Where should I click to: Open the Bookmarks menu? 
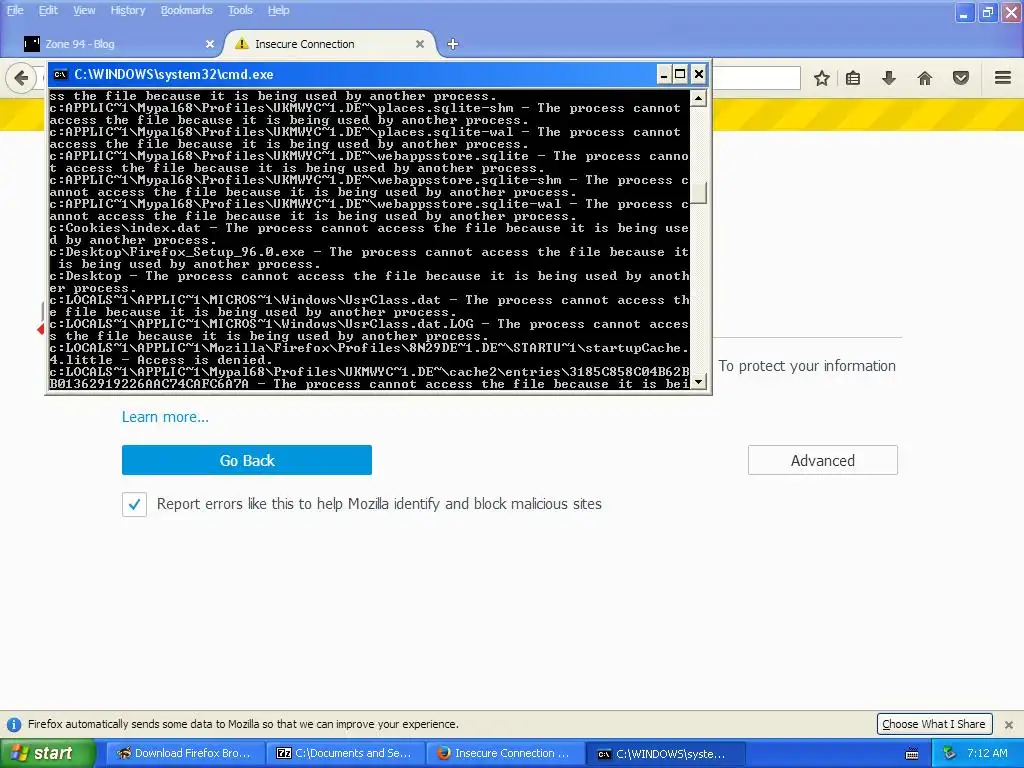[x=187, y=10]
